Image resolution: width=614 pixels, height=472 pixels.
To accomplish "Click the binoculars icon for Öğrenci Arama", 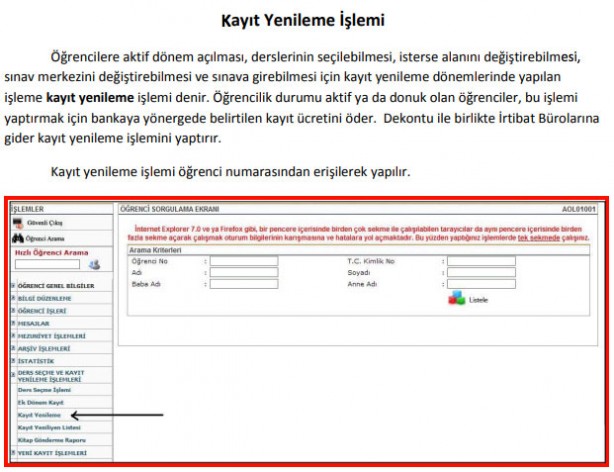I will 18,238.
